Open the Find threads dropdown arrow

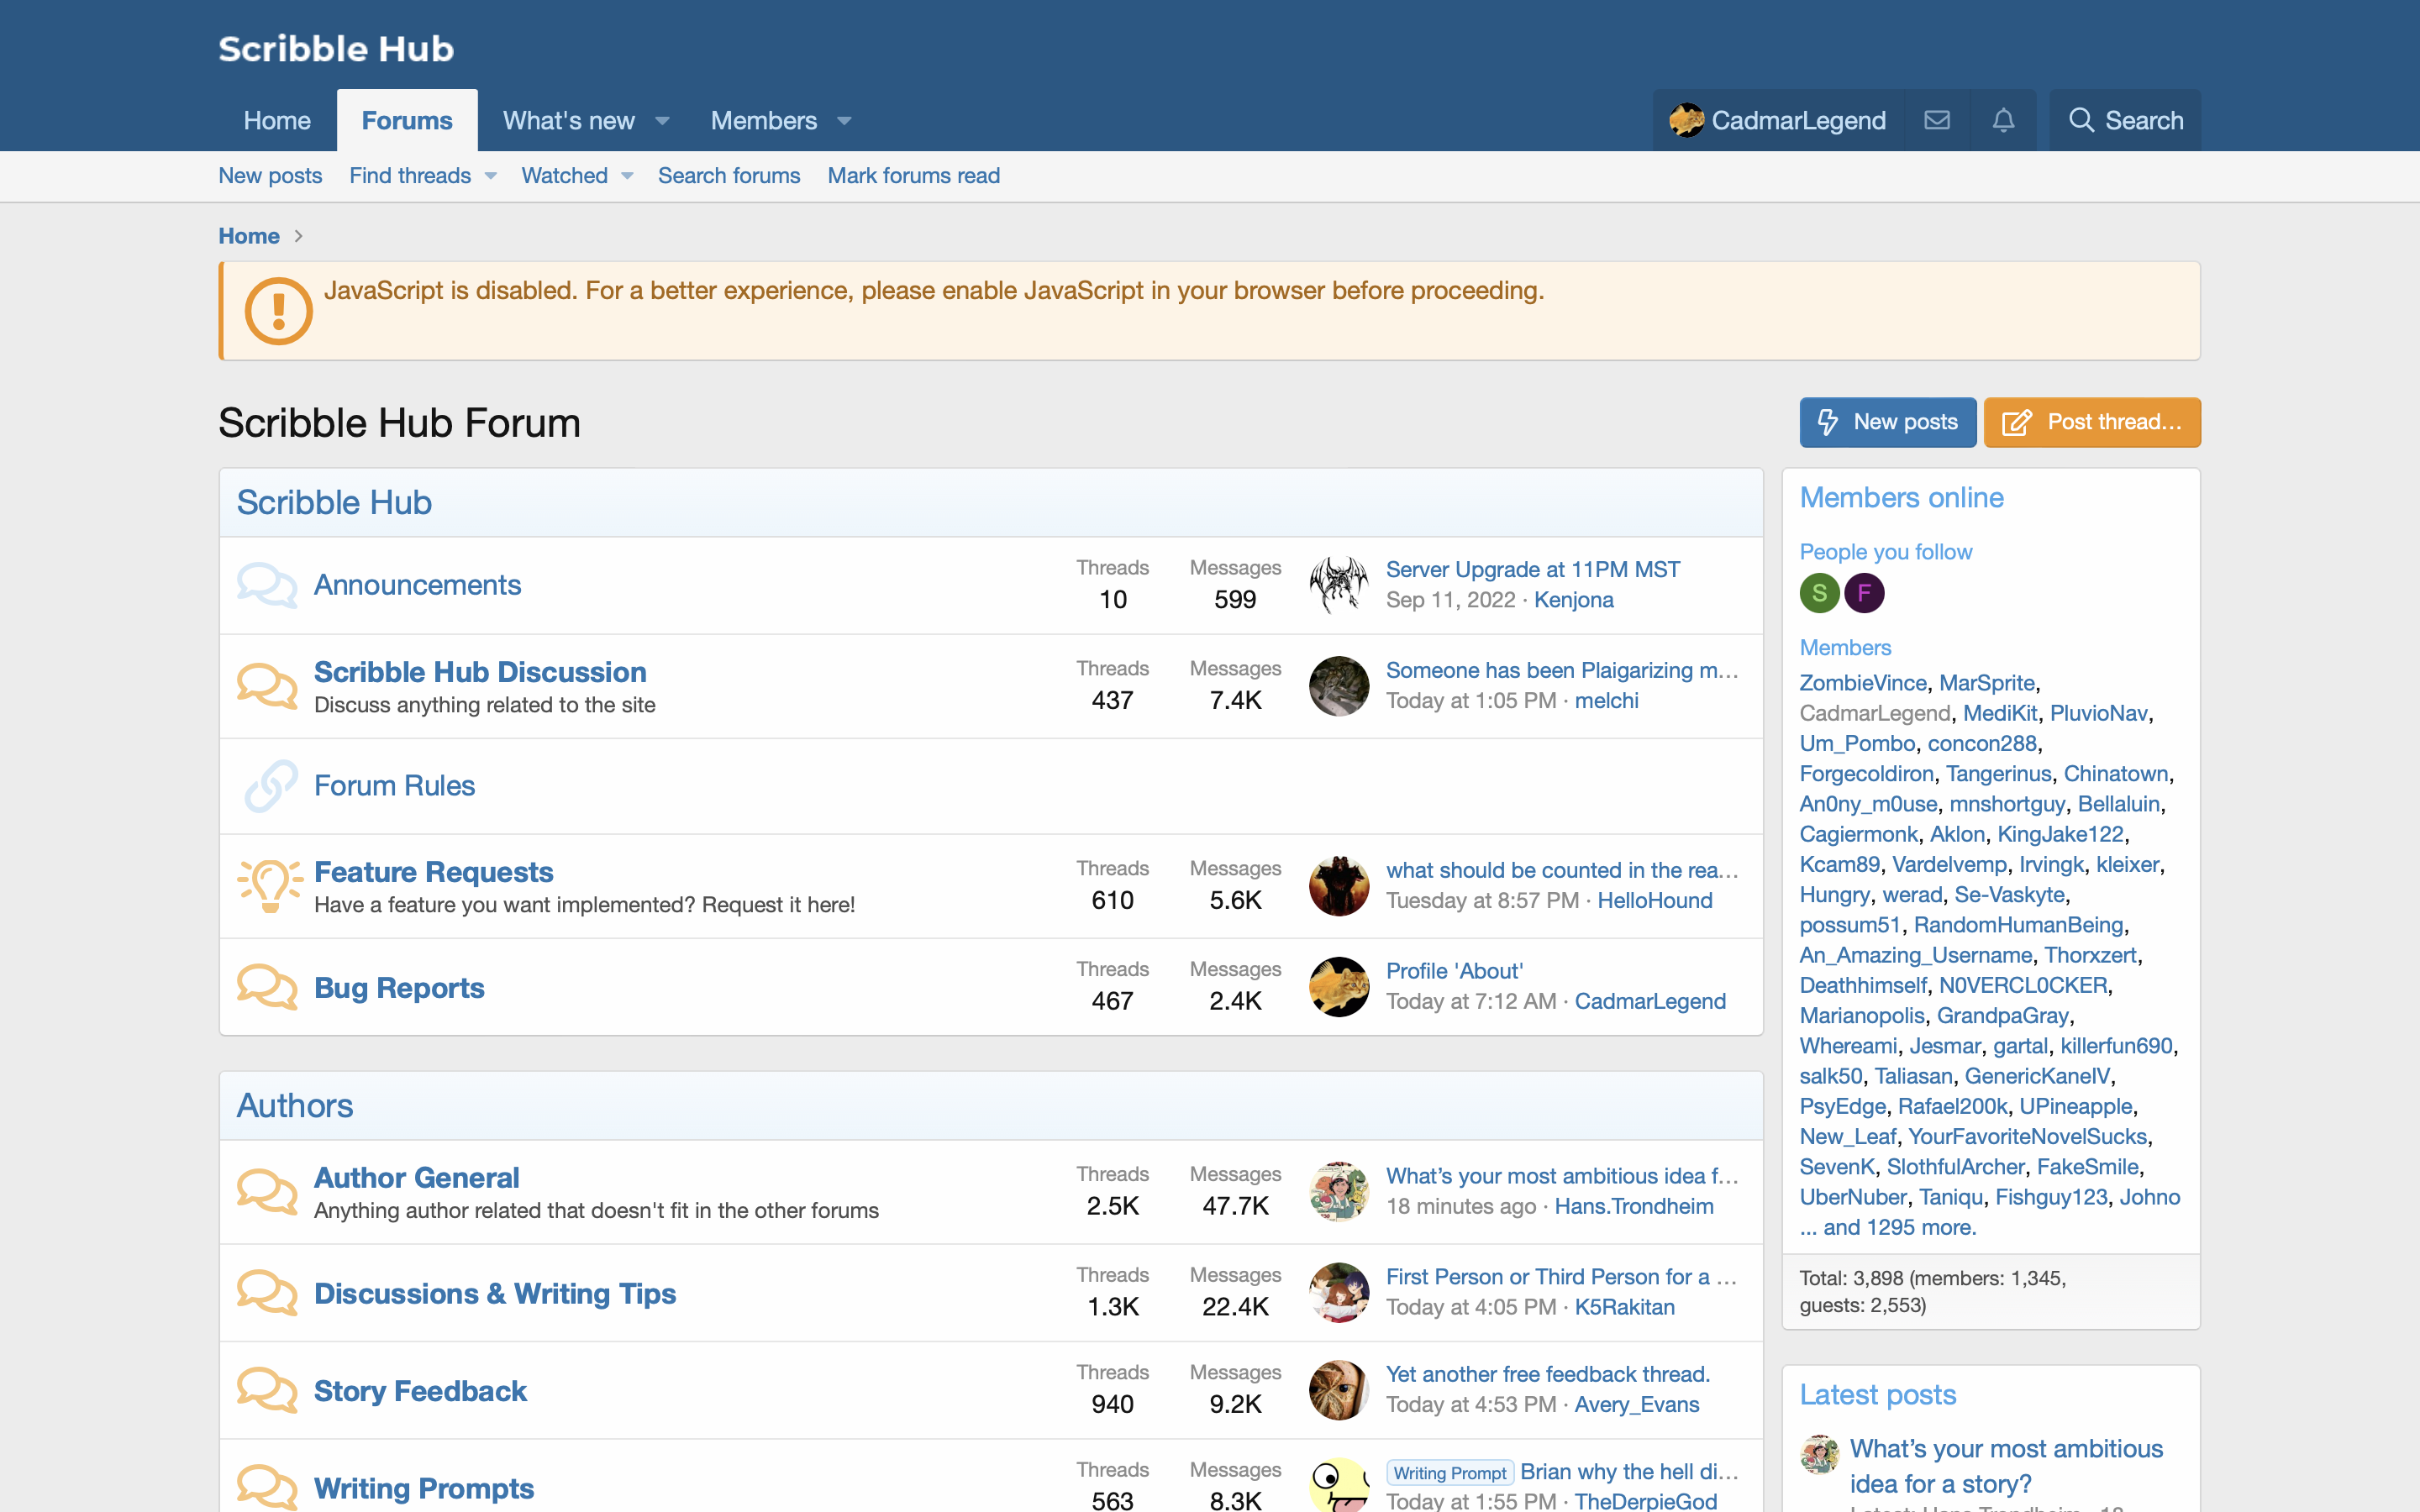491,176
